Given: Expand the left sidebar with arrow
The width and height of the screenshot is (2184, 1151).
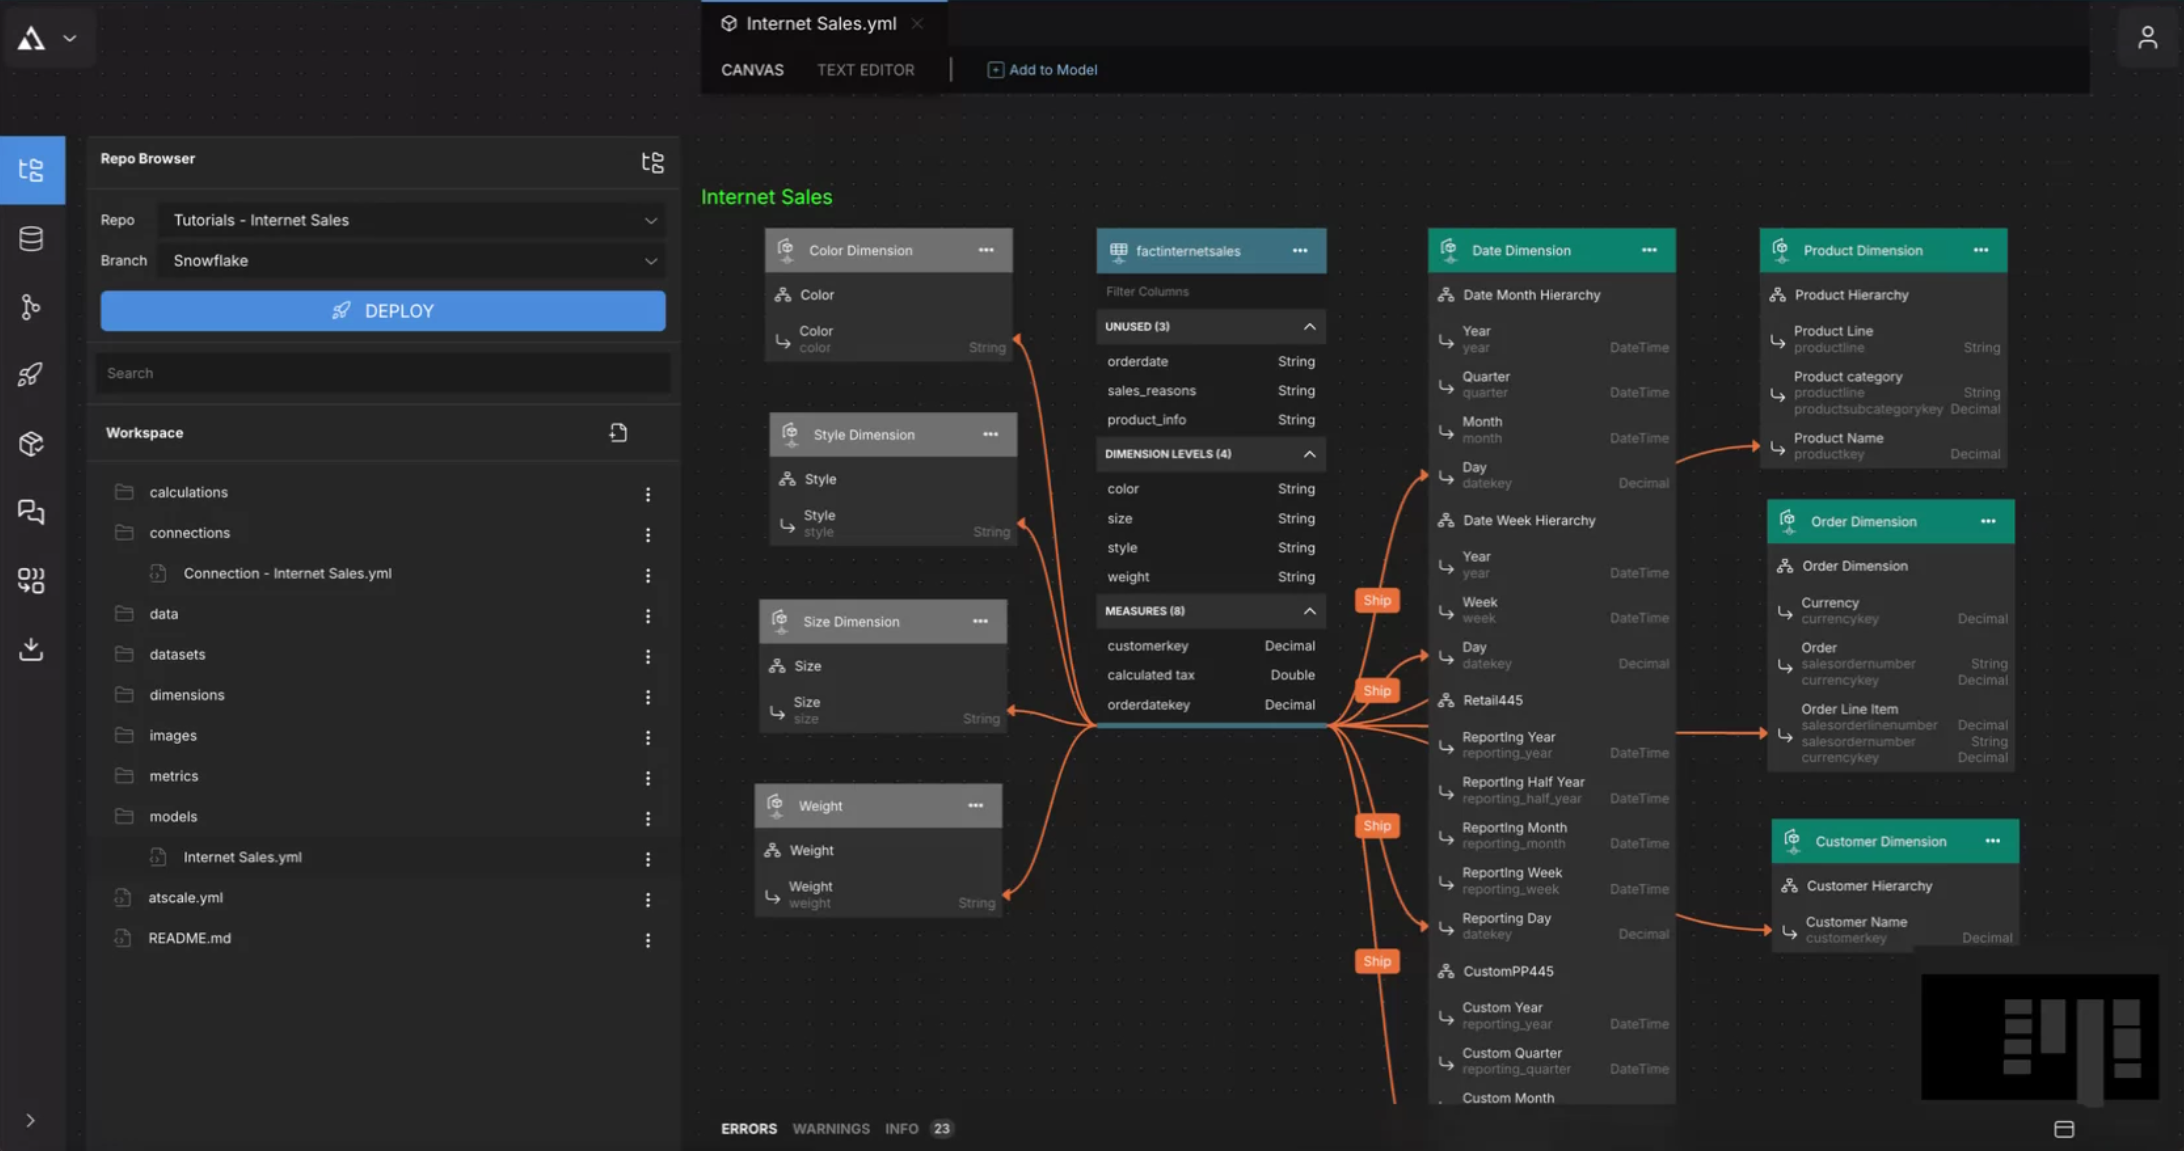Looking at the screenshot, I should [x=30, y=1120].
